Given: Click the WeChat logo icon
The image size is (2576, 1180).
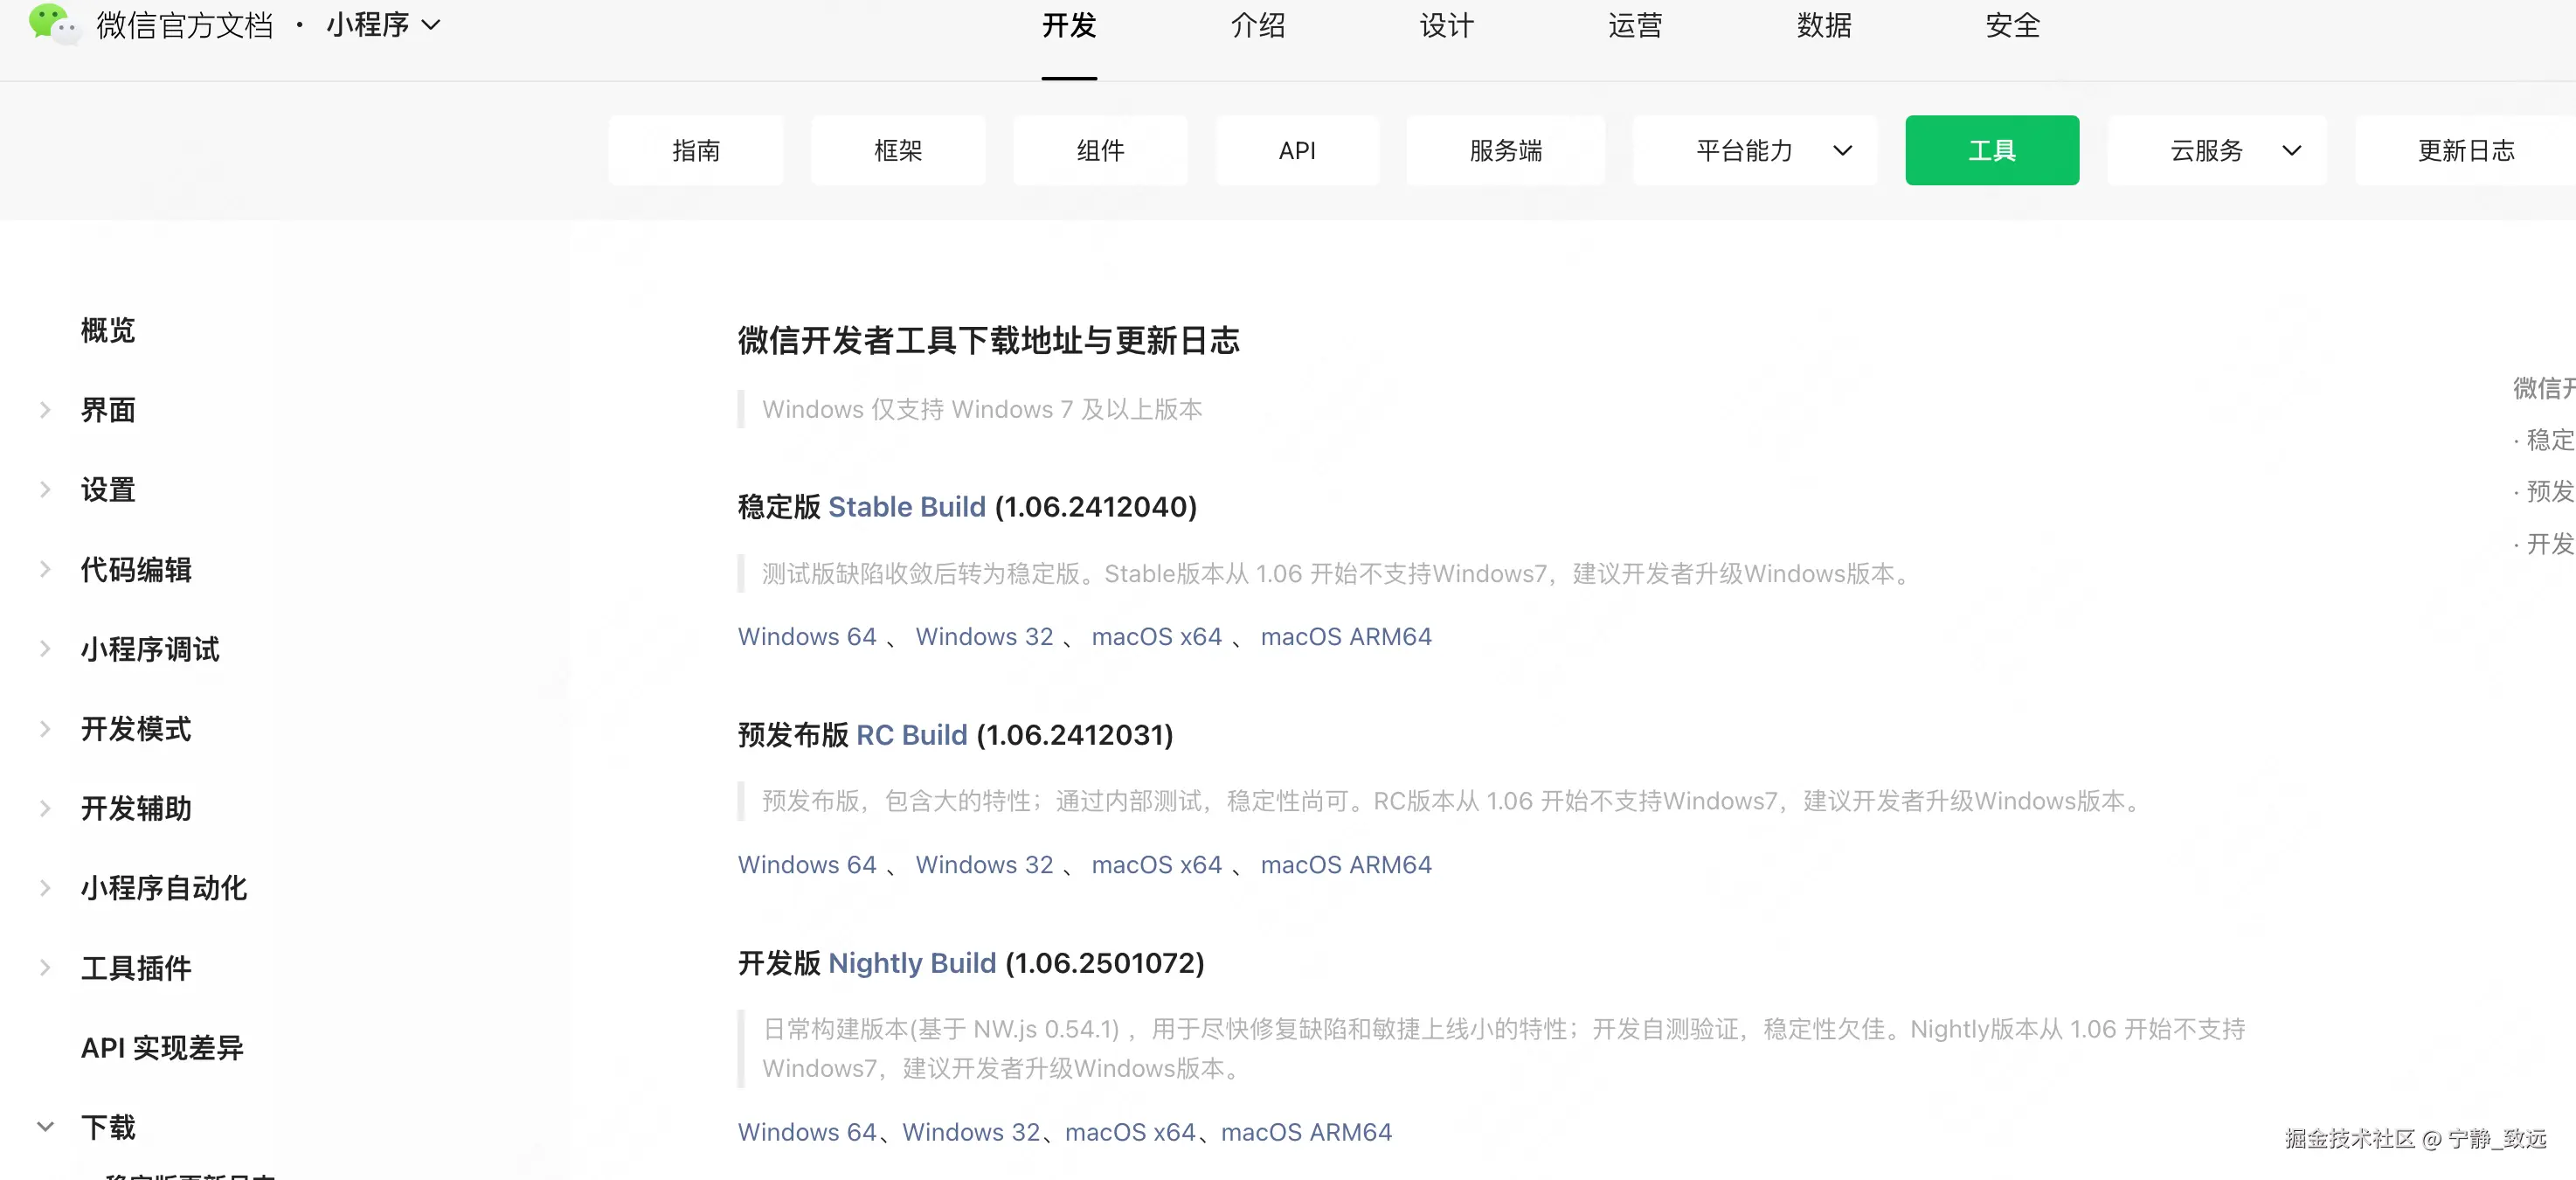Looking at the screenshot, I should (x=52, y=23).
